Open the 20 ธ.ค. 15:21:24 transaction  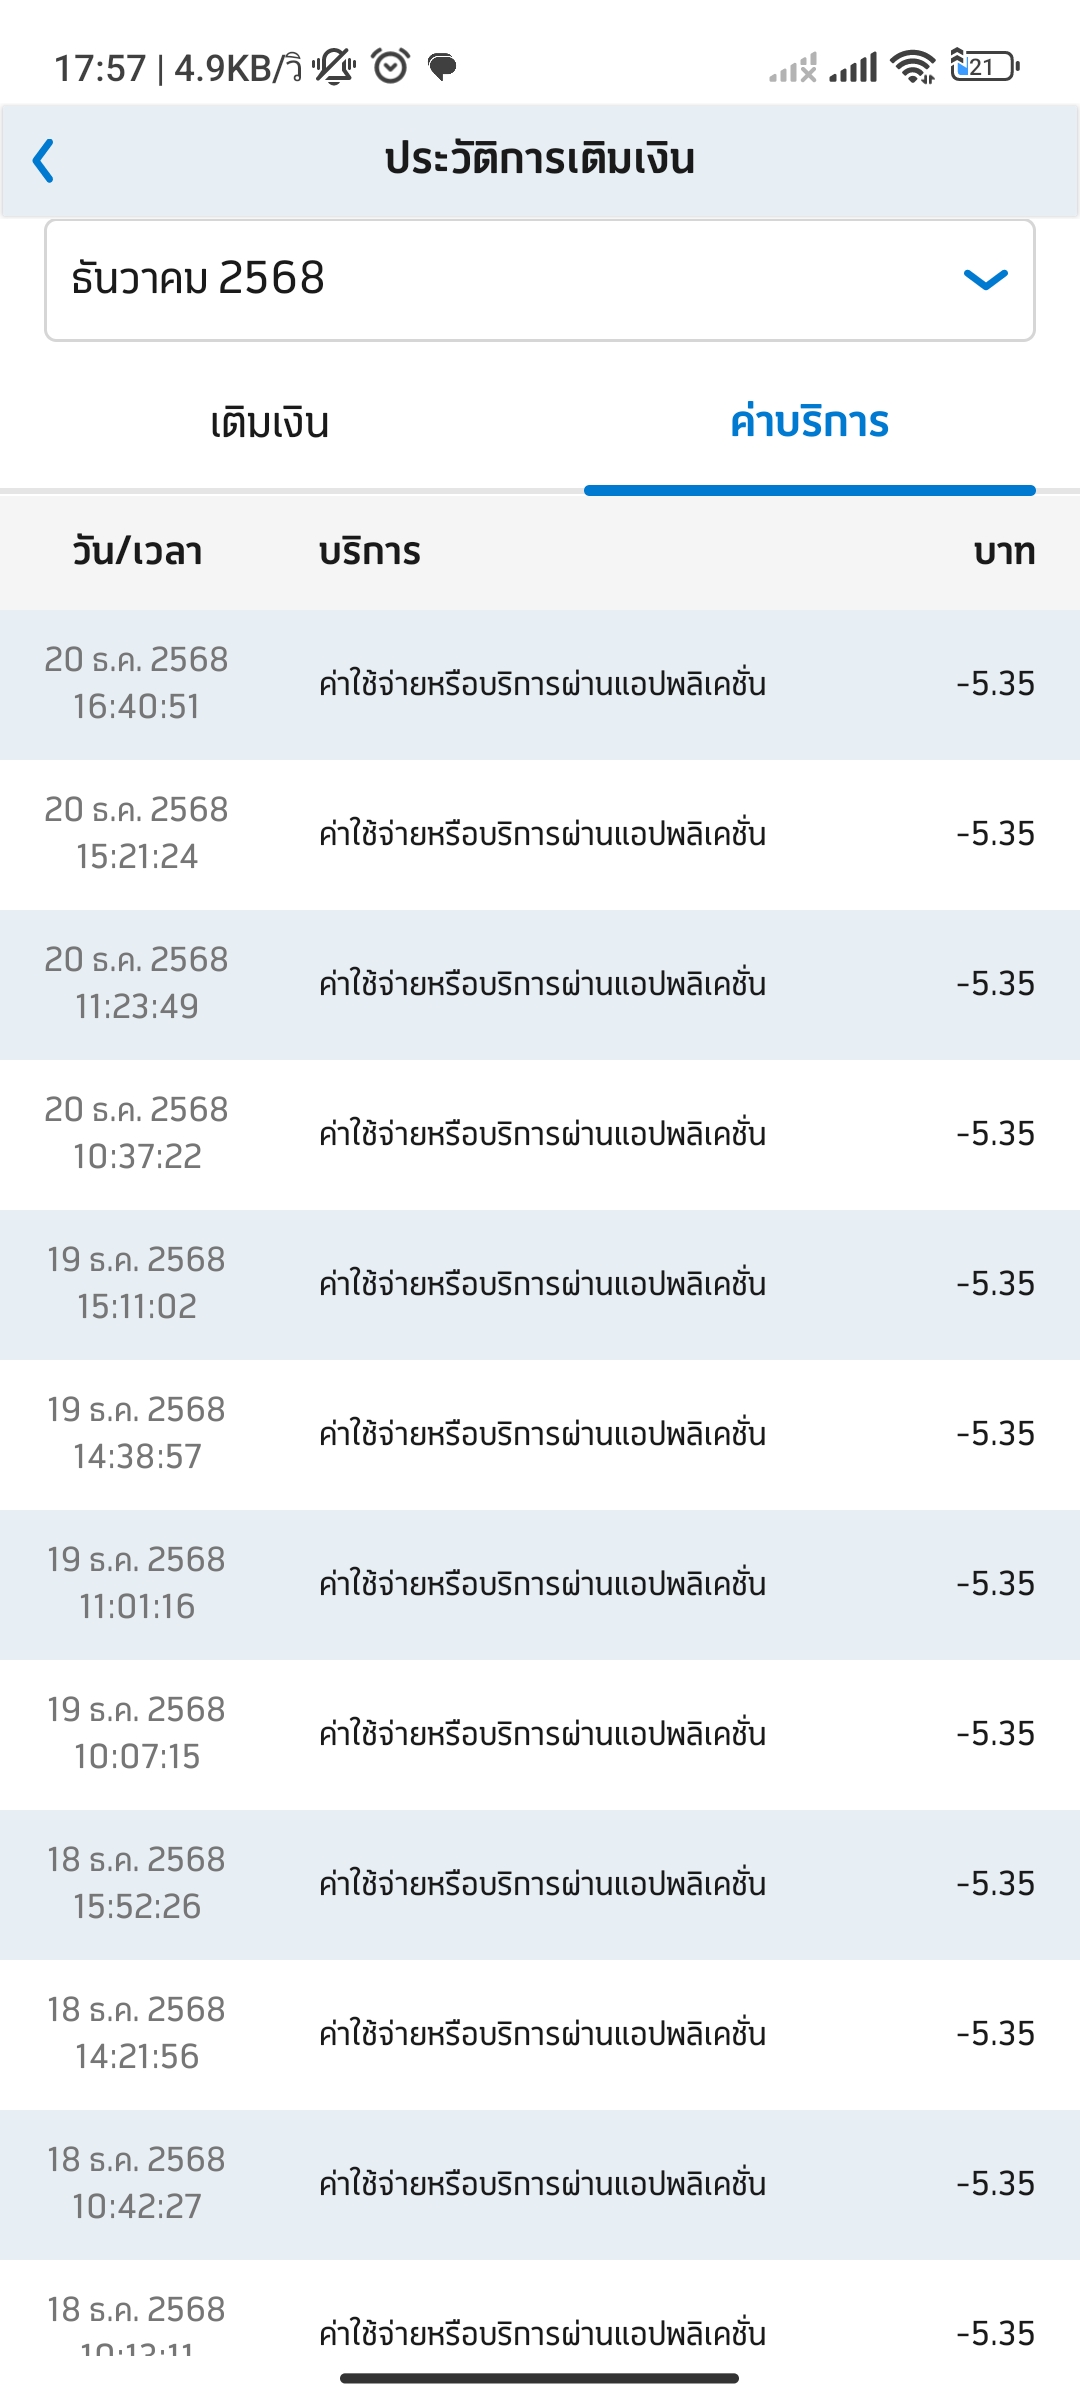click(x=540, y=834)
